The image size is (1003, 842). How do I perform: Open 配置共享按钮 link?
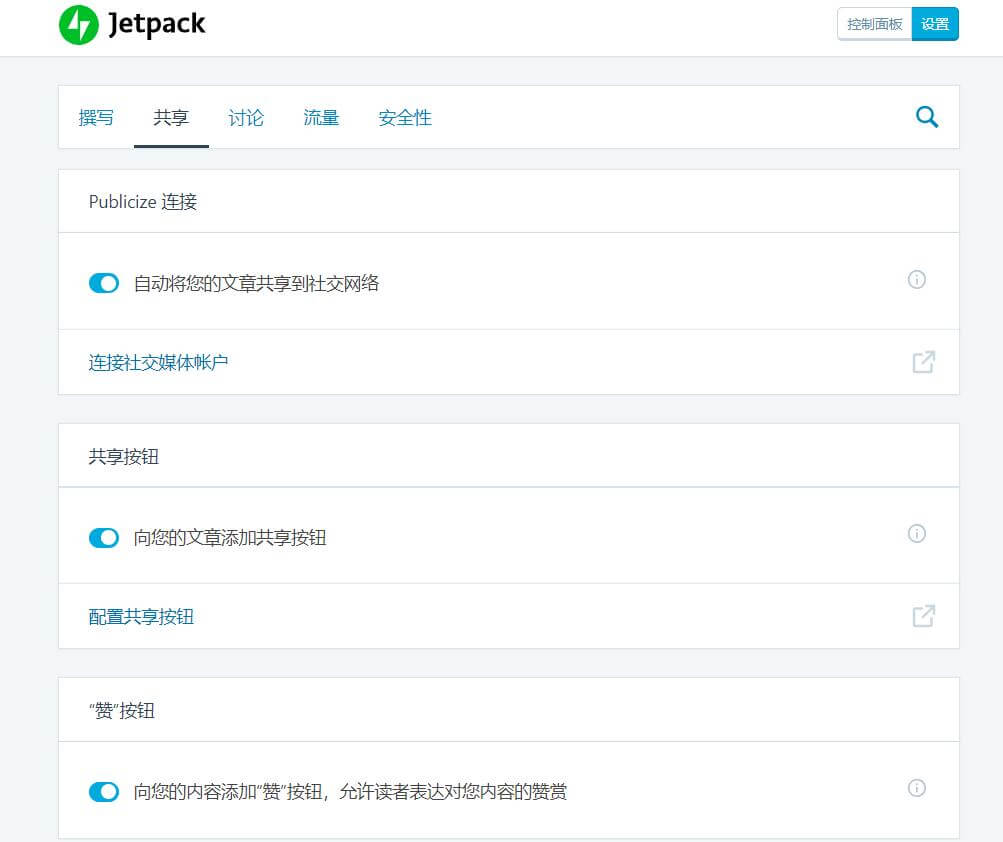pos(141,616)
